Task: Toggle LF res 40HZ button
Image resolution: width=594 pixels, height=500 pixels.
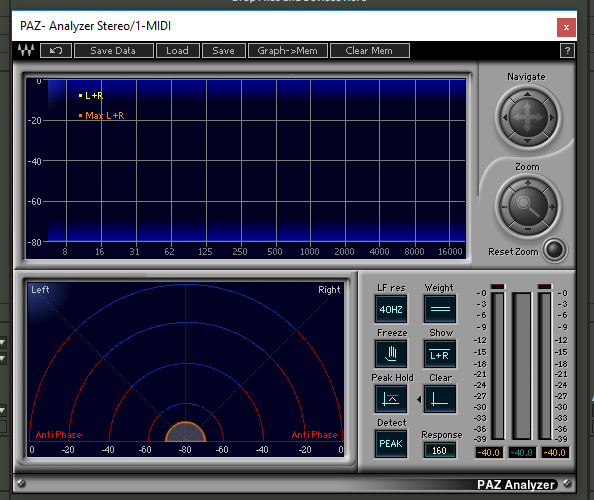Action: (x=391, y=309)
